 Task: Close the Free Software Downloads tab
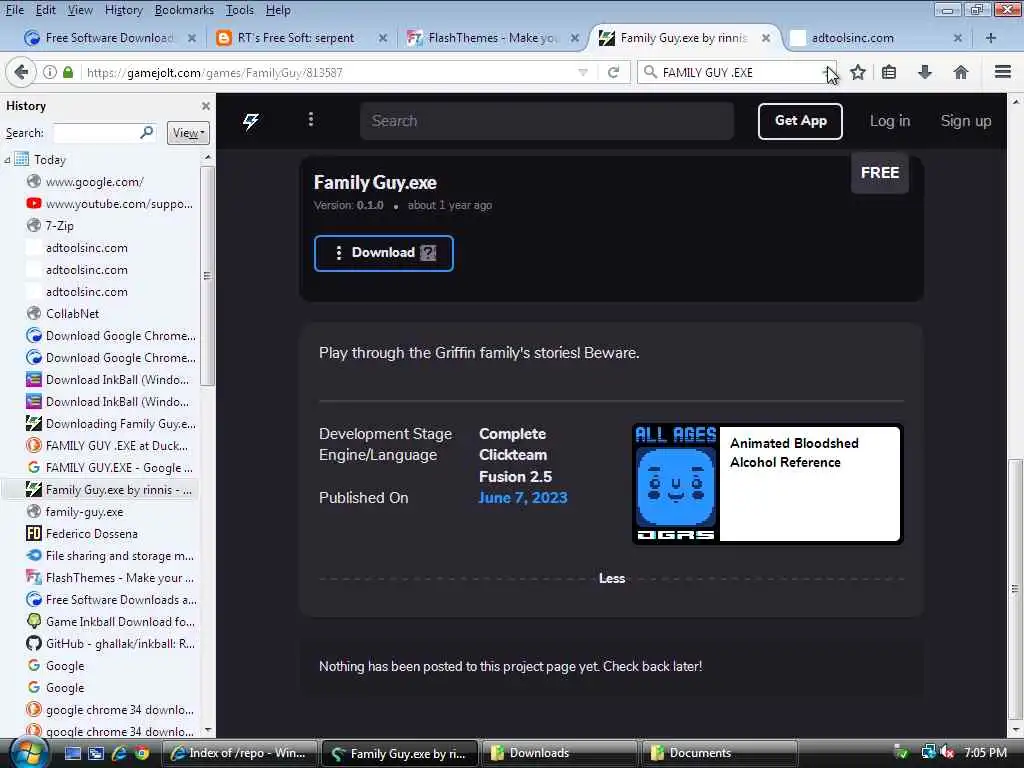pyautogui.click(x=191, y=38)
